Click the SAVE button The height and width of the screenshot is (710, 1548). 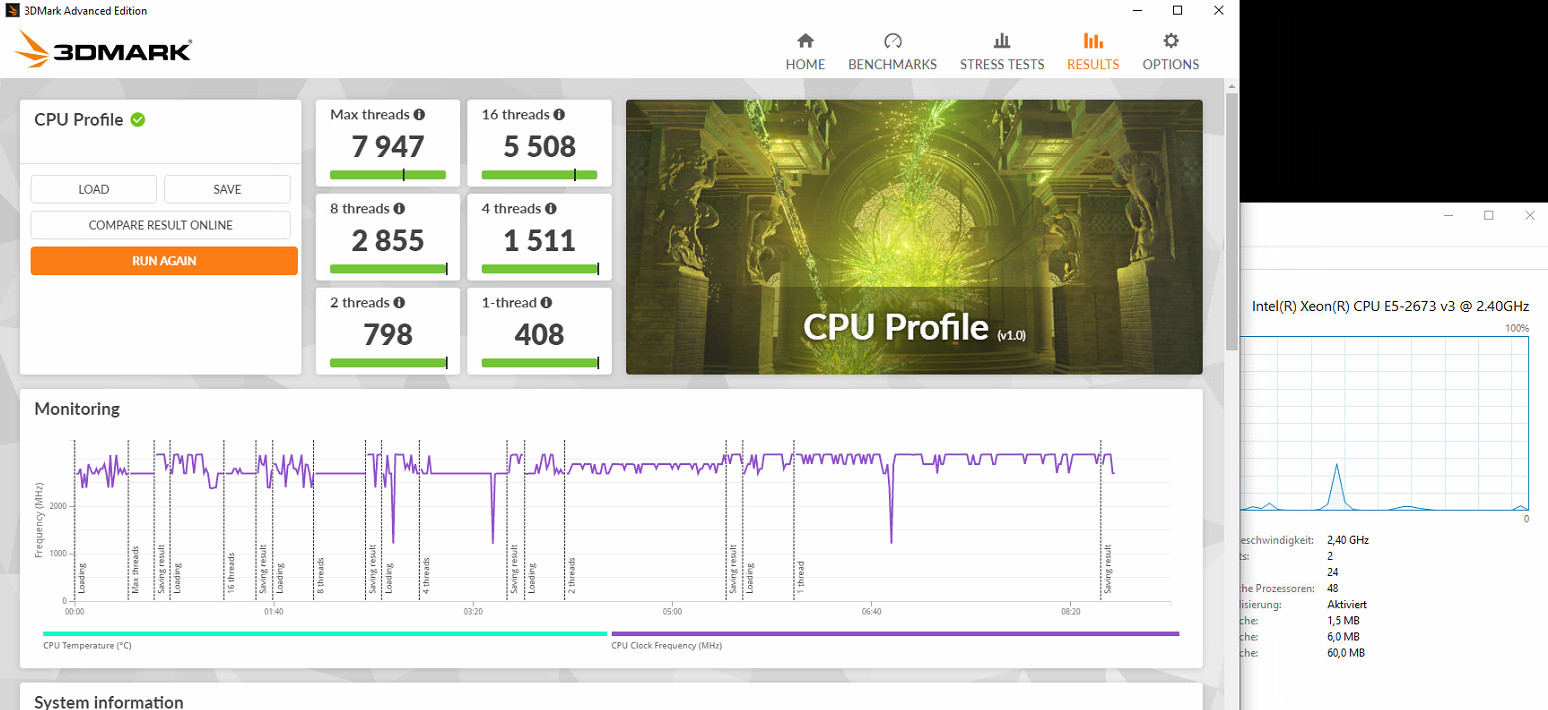[227, 189]
